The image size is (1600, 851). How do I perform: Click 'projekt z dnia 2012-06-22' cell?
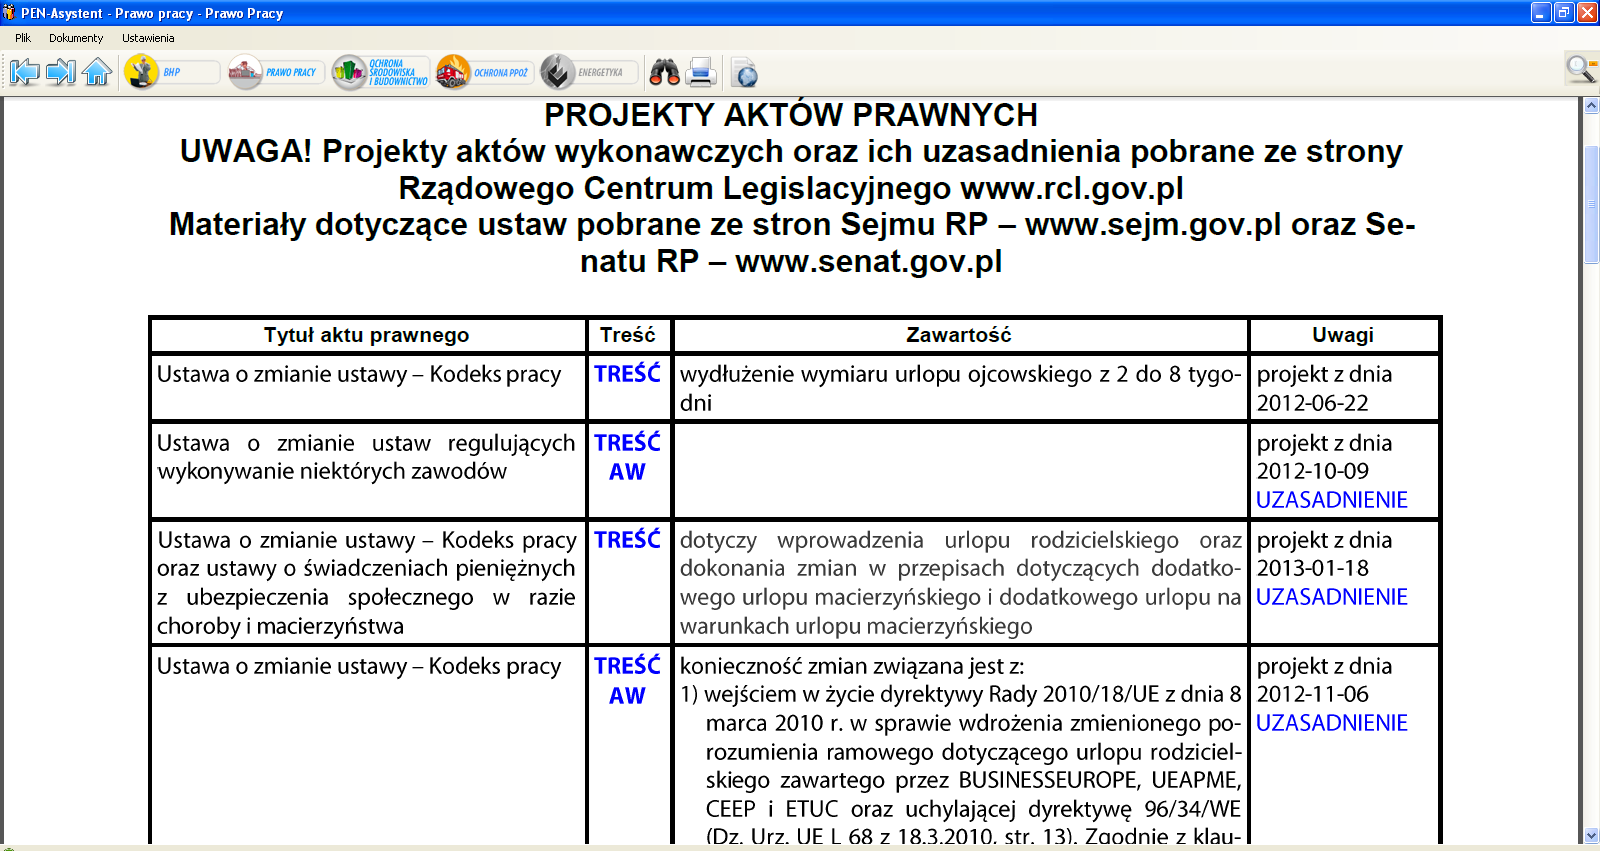point(1343,388)
